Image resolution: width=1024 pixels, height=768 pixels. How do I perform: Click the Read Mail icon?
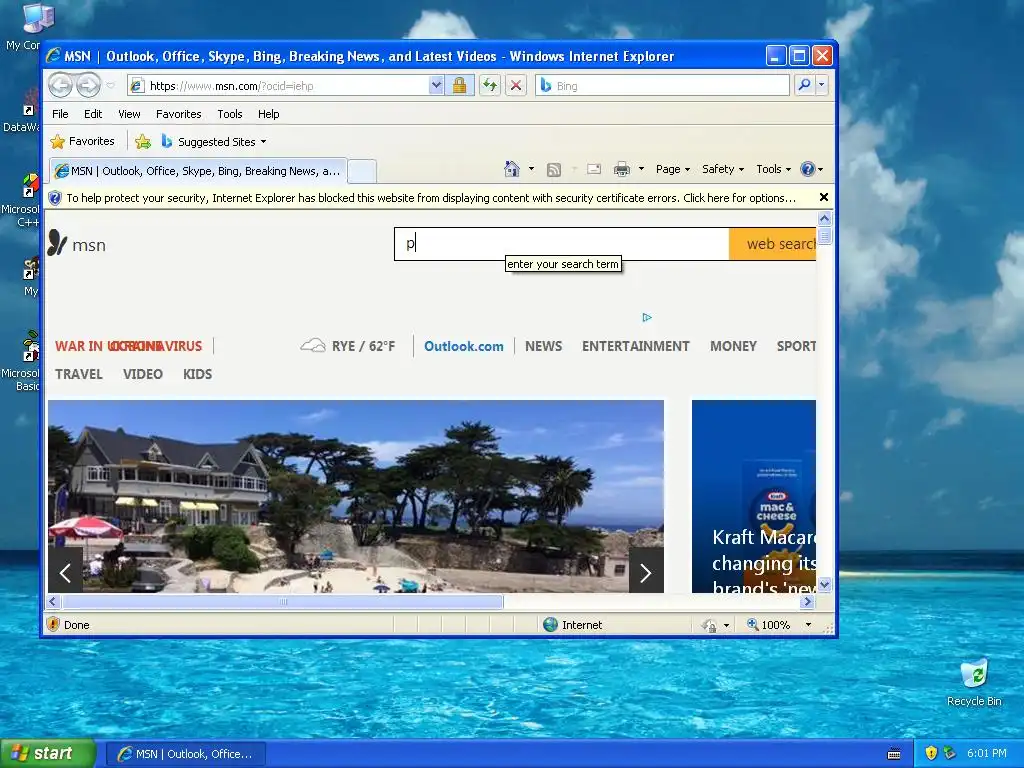594,169
